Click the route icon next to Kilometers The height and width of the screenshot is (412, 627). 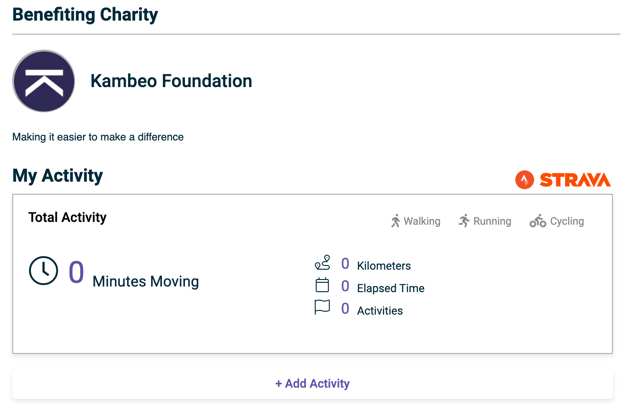pyautogui.click(x=322, y=263)
